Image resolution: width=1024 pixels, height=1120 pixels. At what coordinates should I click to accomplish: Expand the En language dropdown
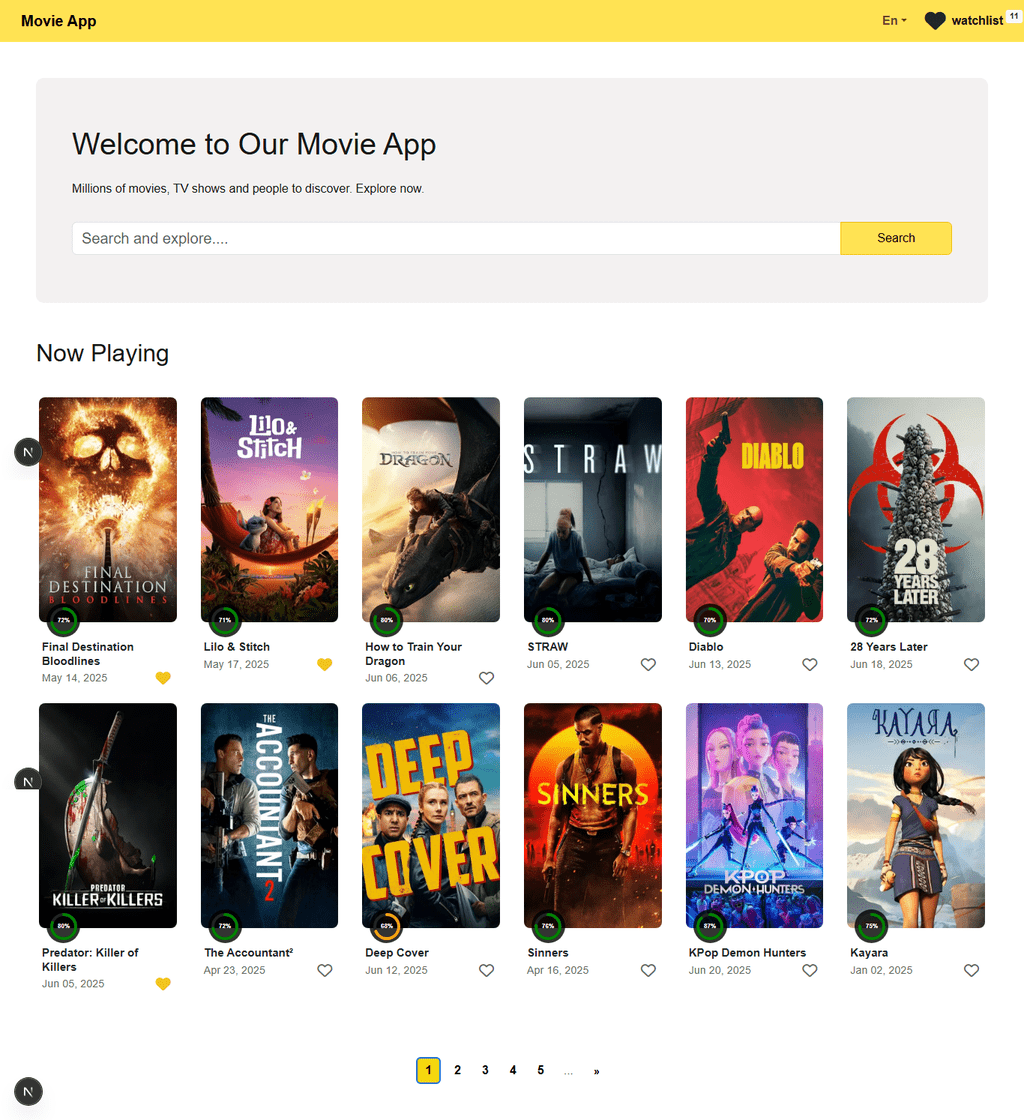(894, 21)
